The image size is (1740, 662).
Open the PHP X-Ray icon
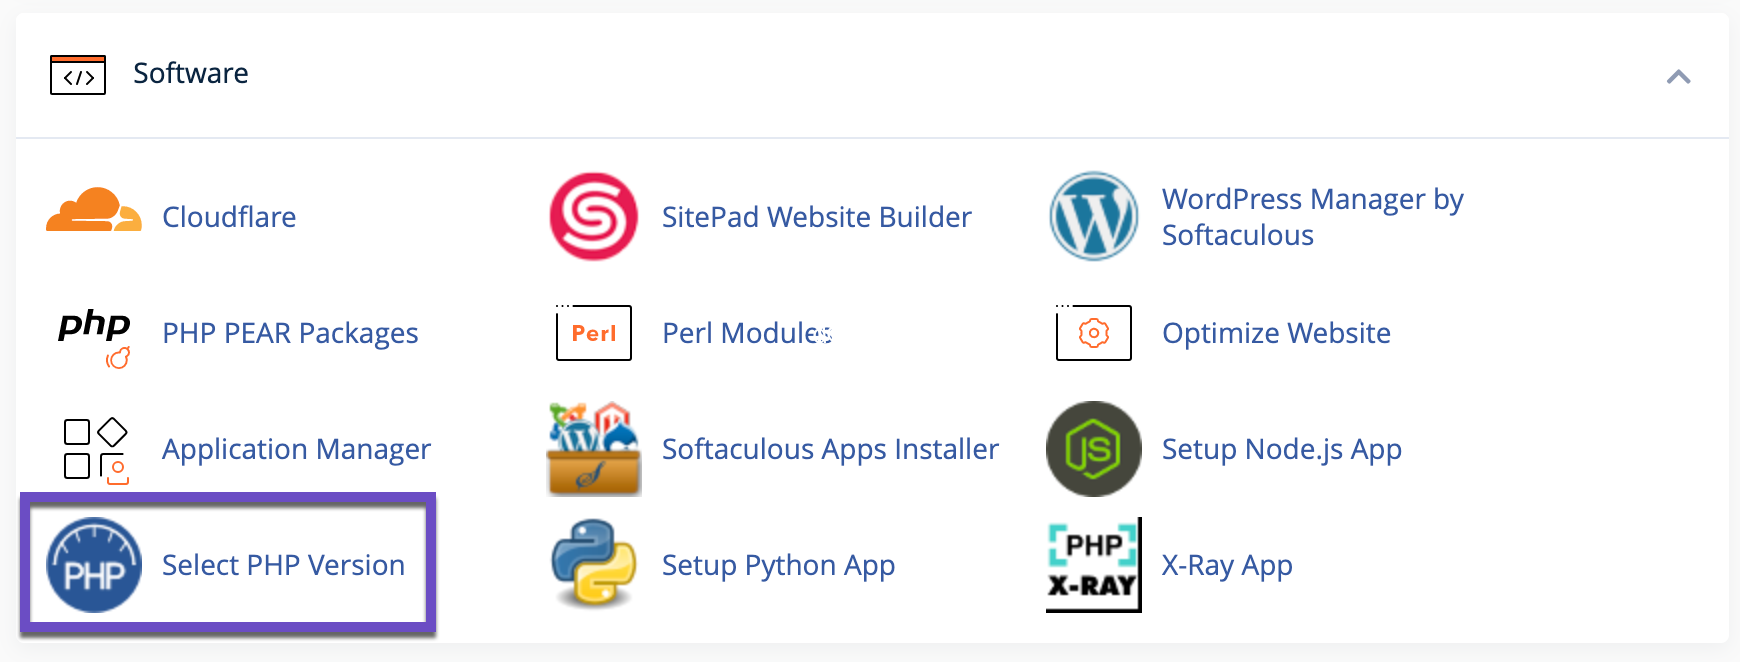[1093, 565]
